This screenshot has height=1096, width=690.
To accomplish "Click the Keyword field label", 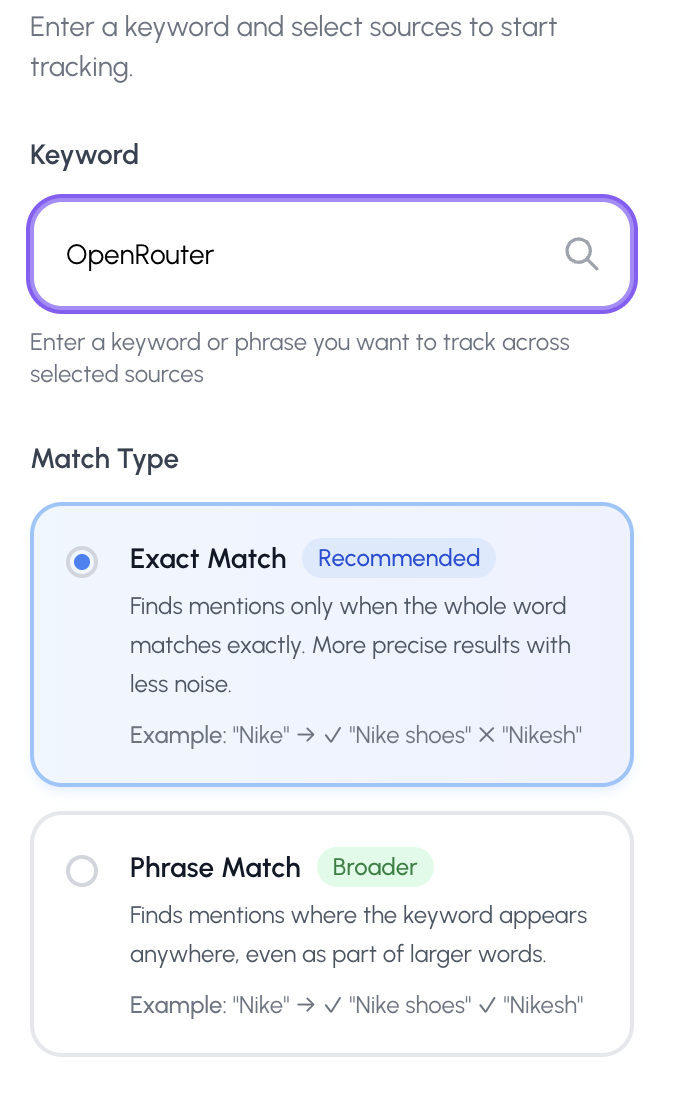I will tap(84, 155).
